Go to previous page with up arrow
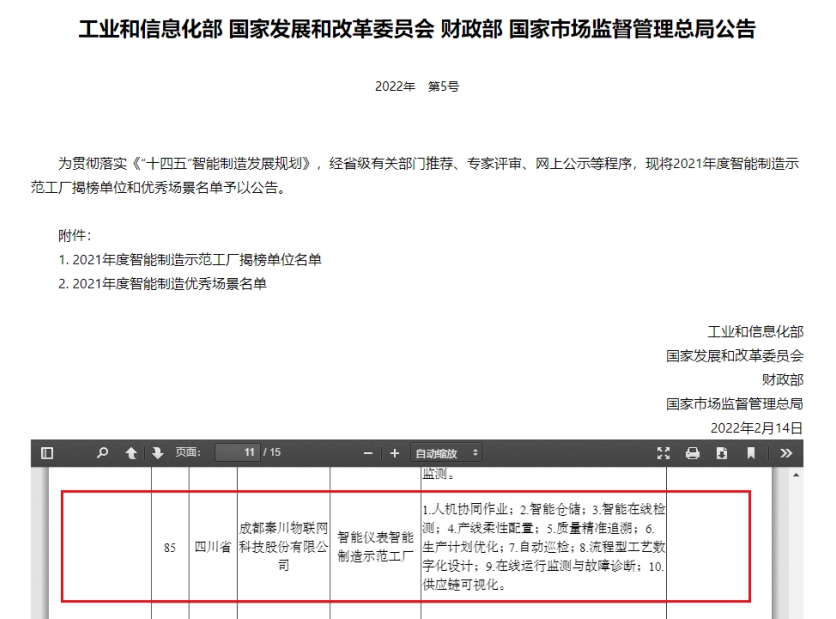This screenshot has width=836, height=619. coord(131,453)
